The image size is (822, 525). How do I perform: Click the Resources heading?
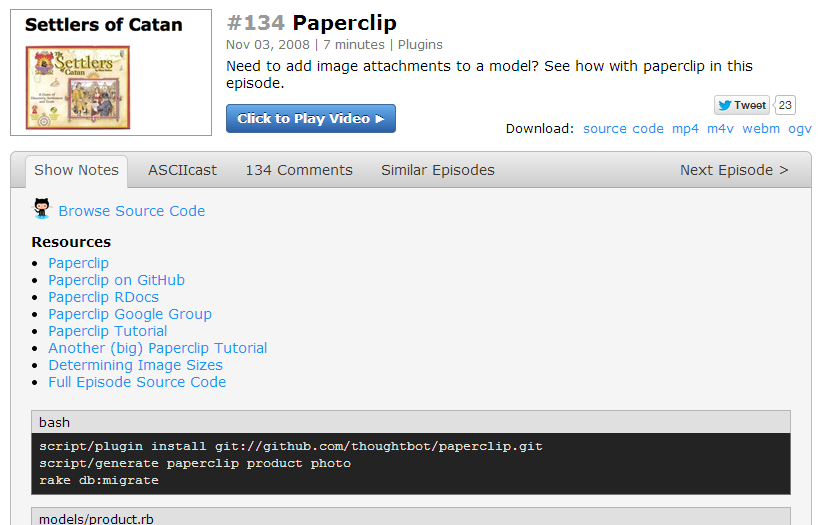71,242
